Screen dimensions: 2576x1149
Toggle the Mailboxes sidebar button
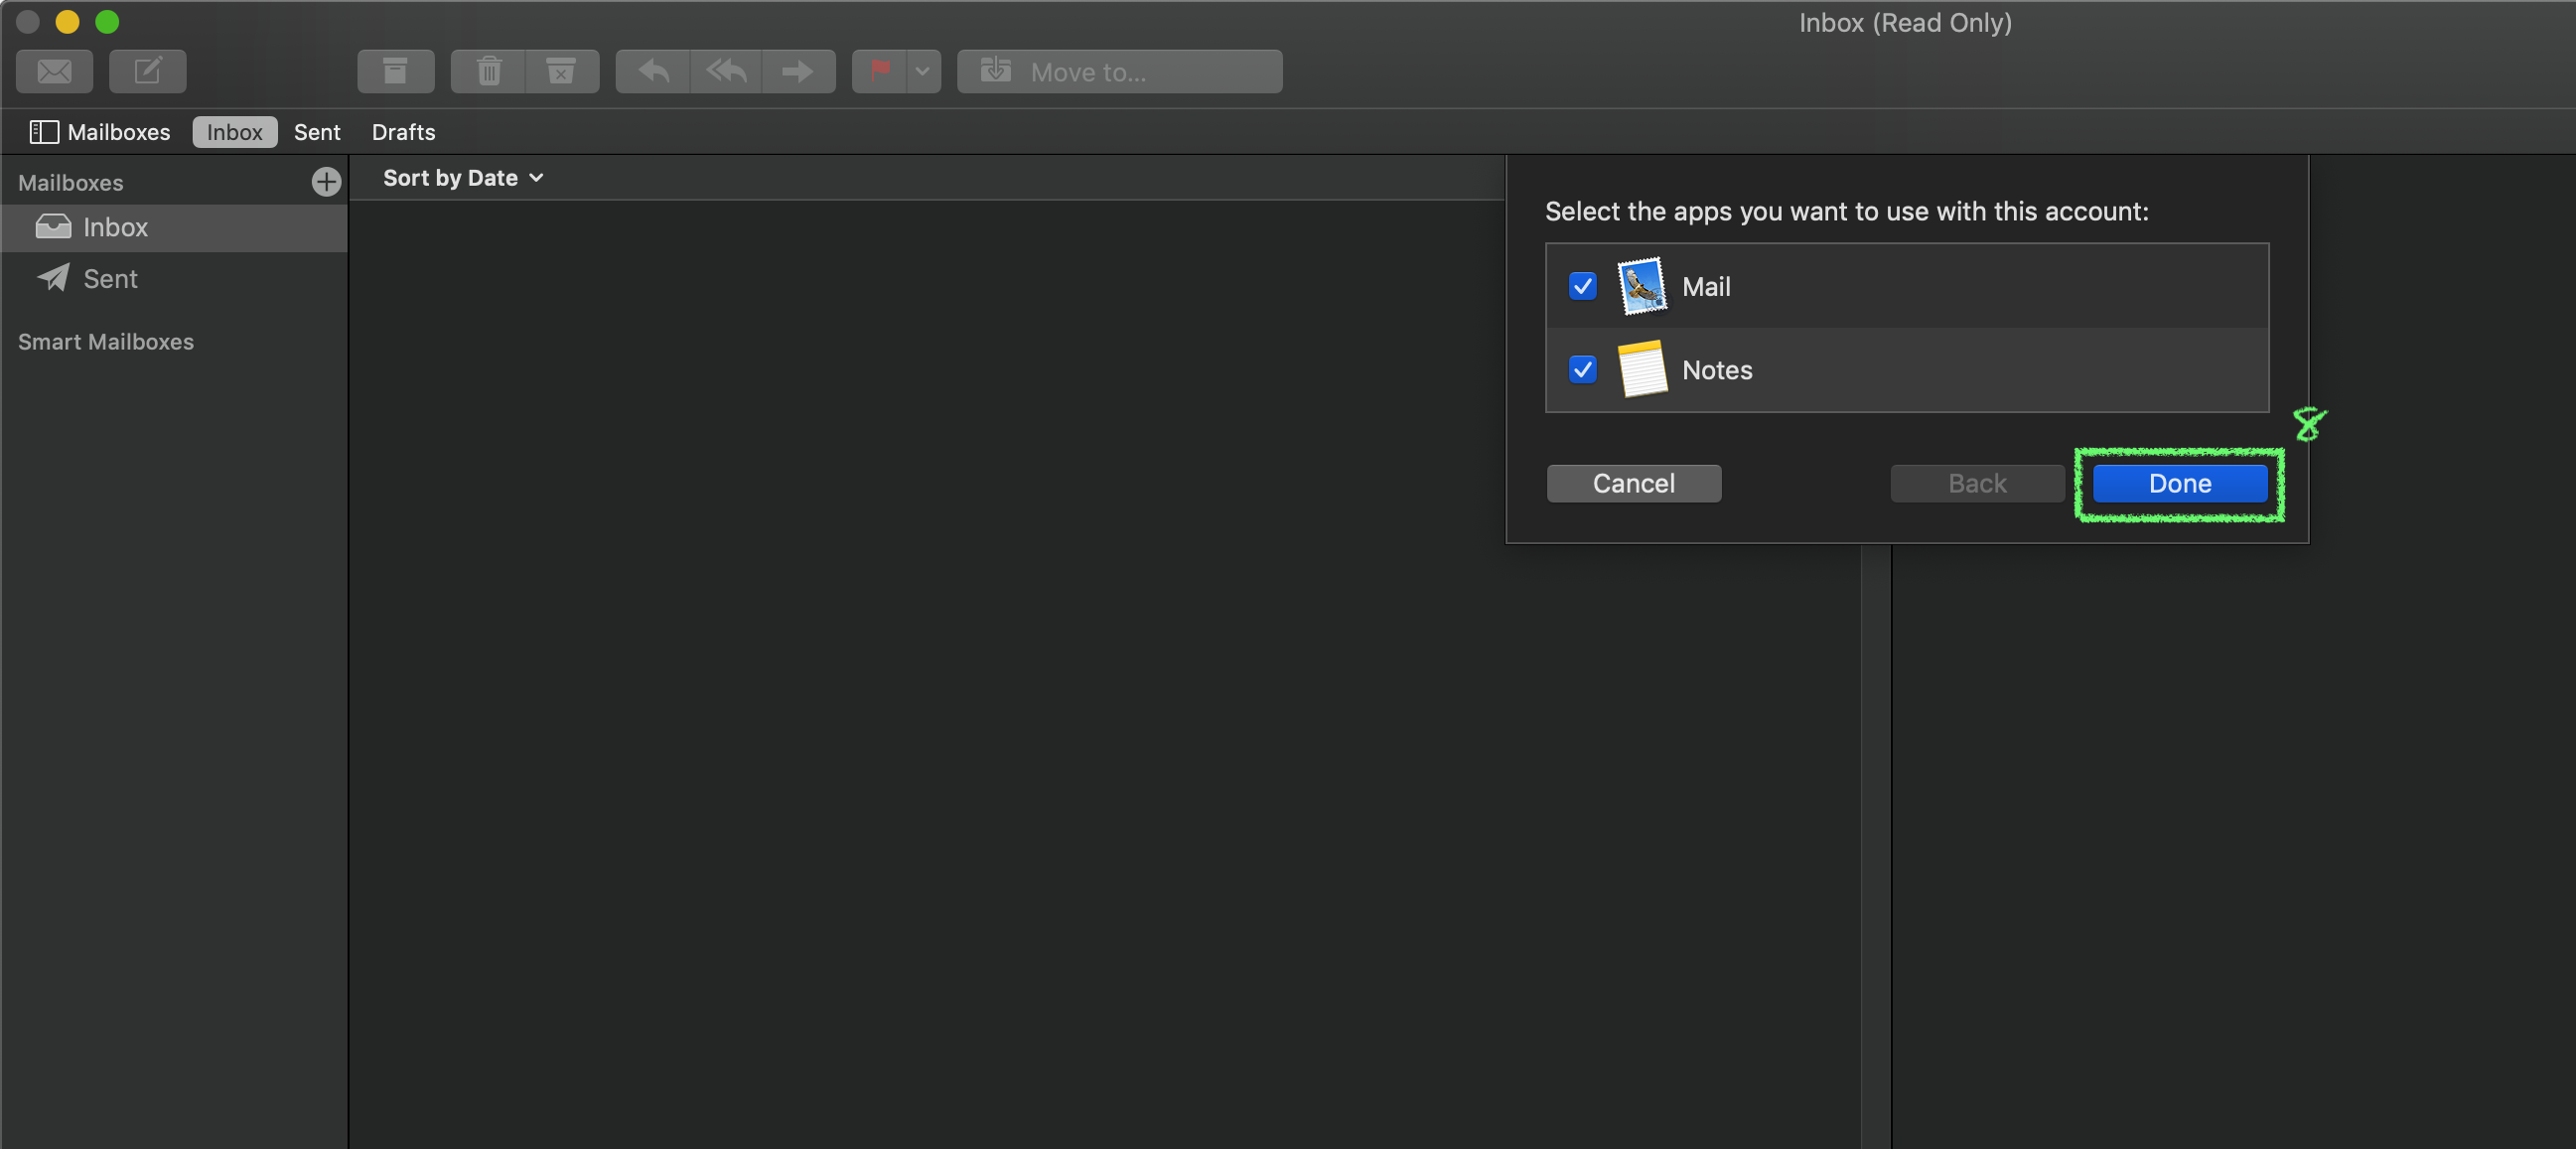100,132
